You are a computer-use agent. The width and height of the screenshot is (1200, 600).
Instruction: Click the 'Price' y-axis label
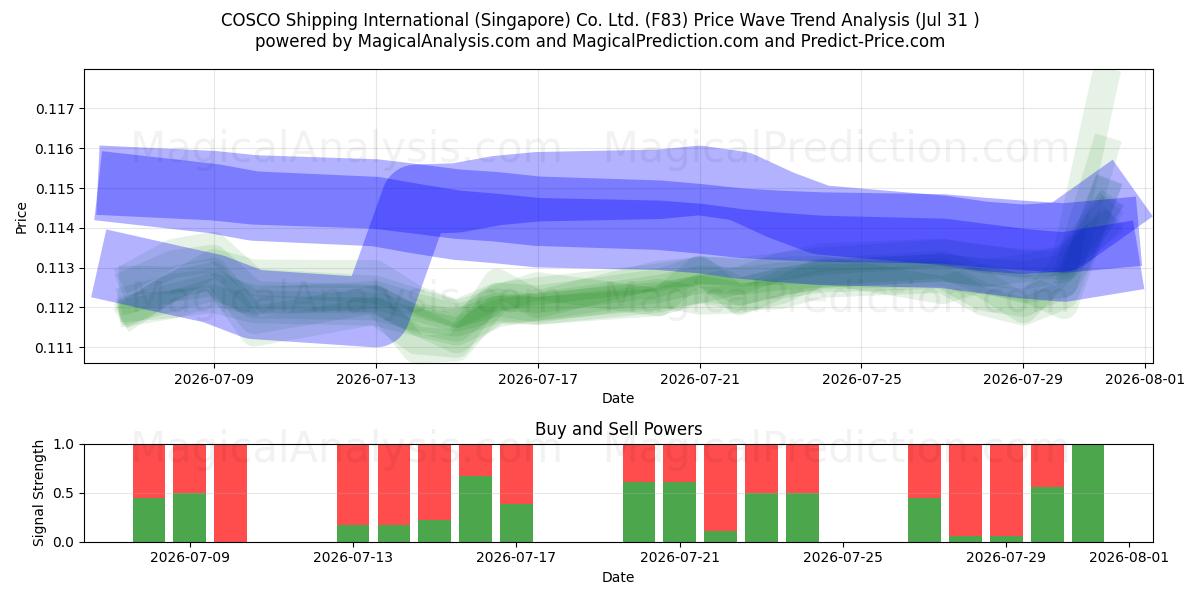(x=22, y=217)
